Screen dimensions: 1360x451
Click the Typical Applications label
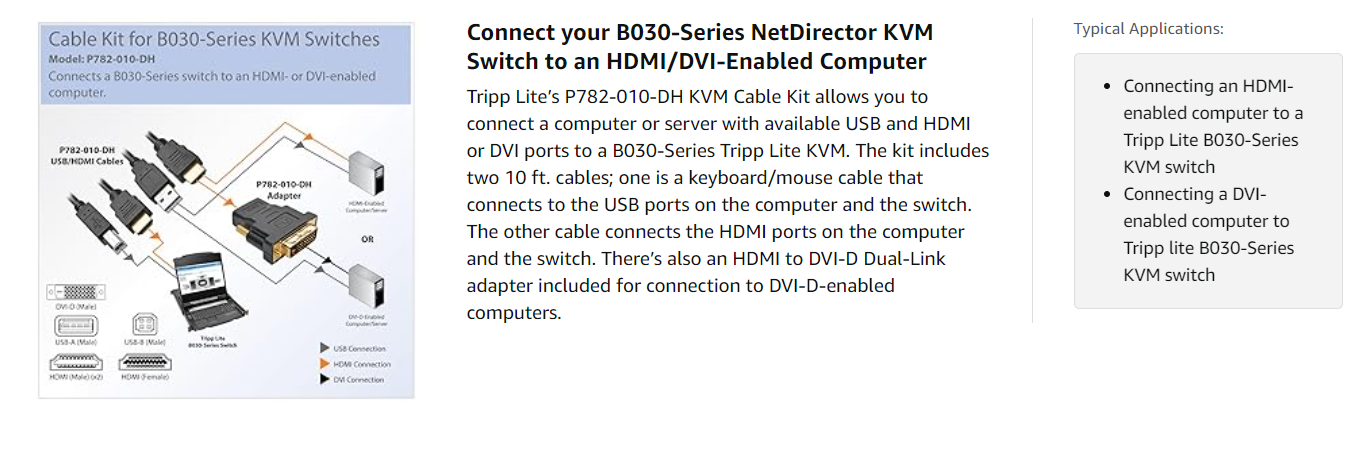tap(1148, 28)
